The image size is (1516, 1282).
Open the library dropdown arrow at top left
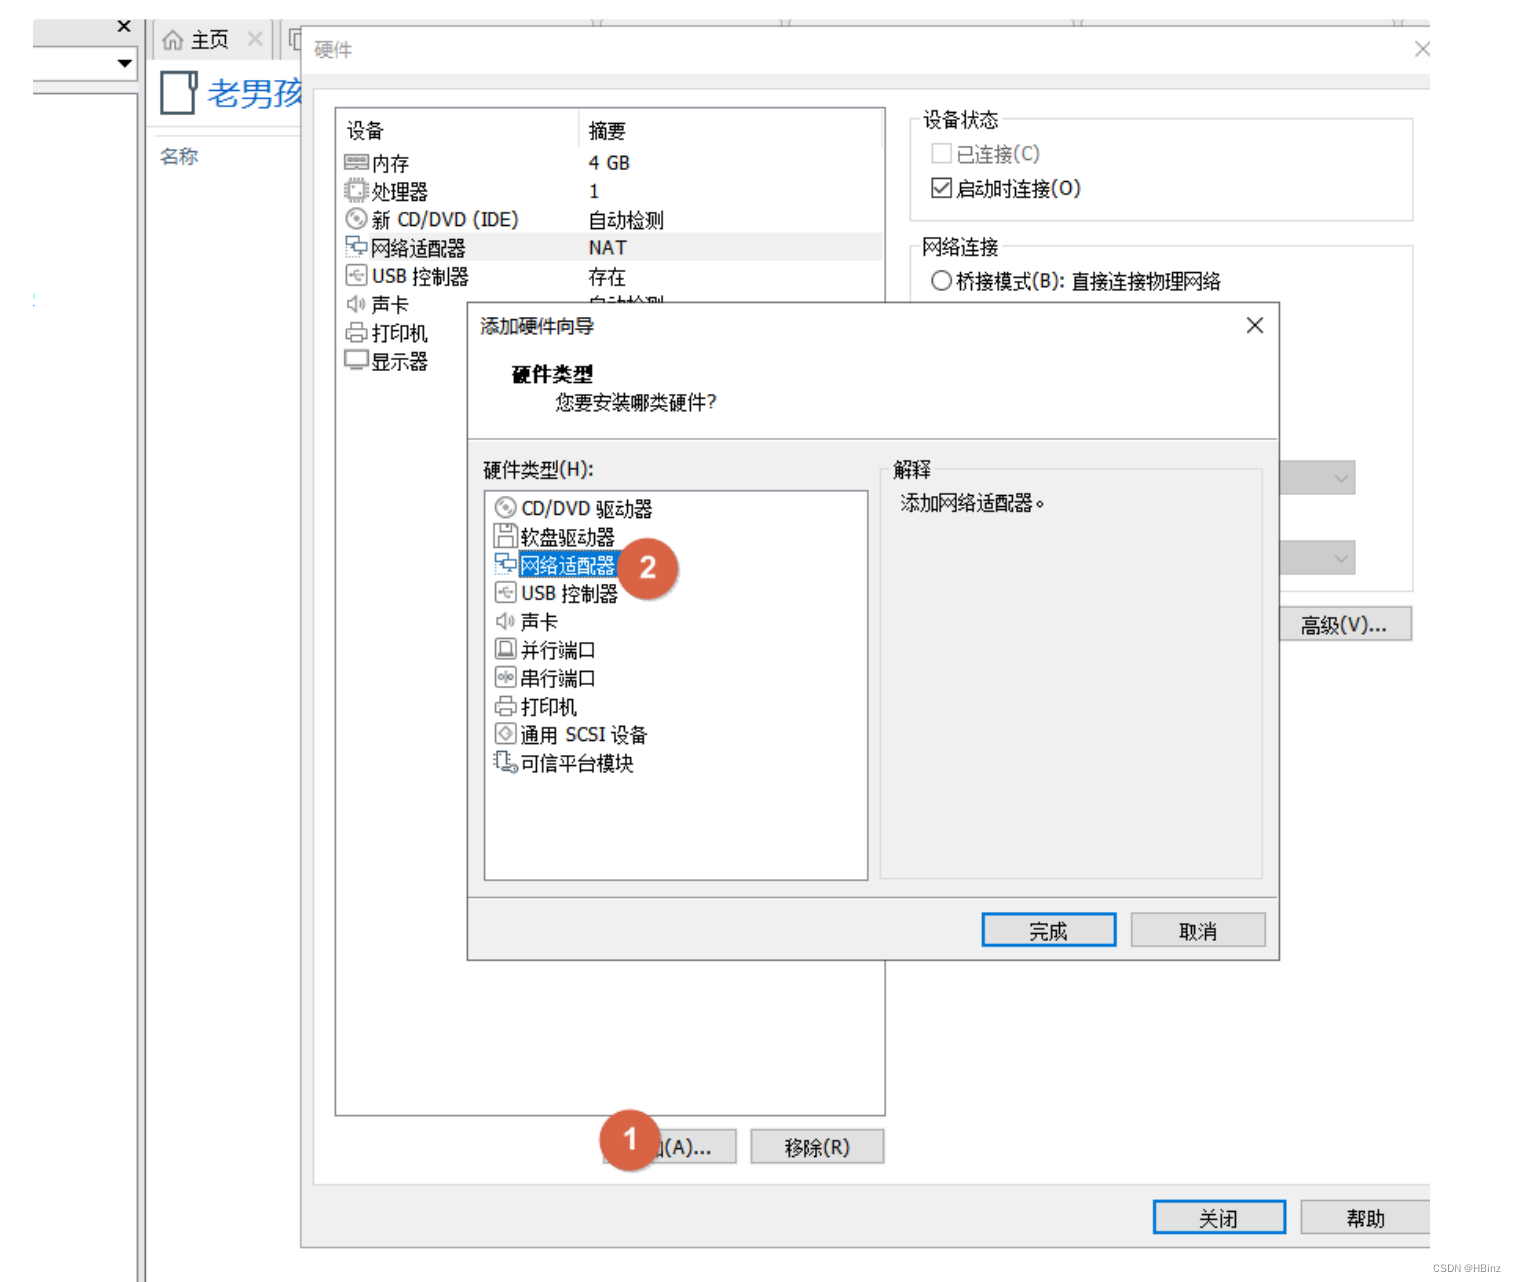coord(125,63)
